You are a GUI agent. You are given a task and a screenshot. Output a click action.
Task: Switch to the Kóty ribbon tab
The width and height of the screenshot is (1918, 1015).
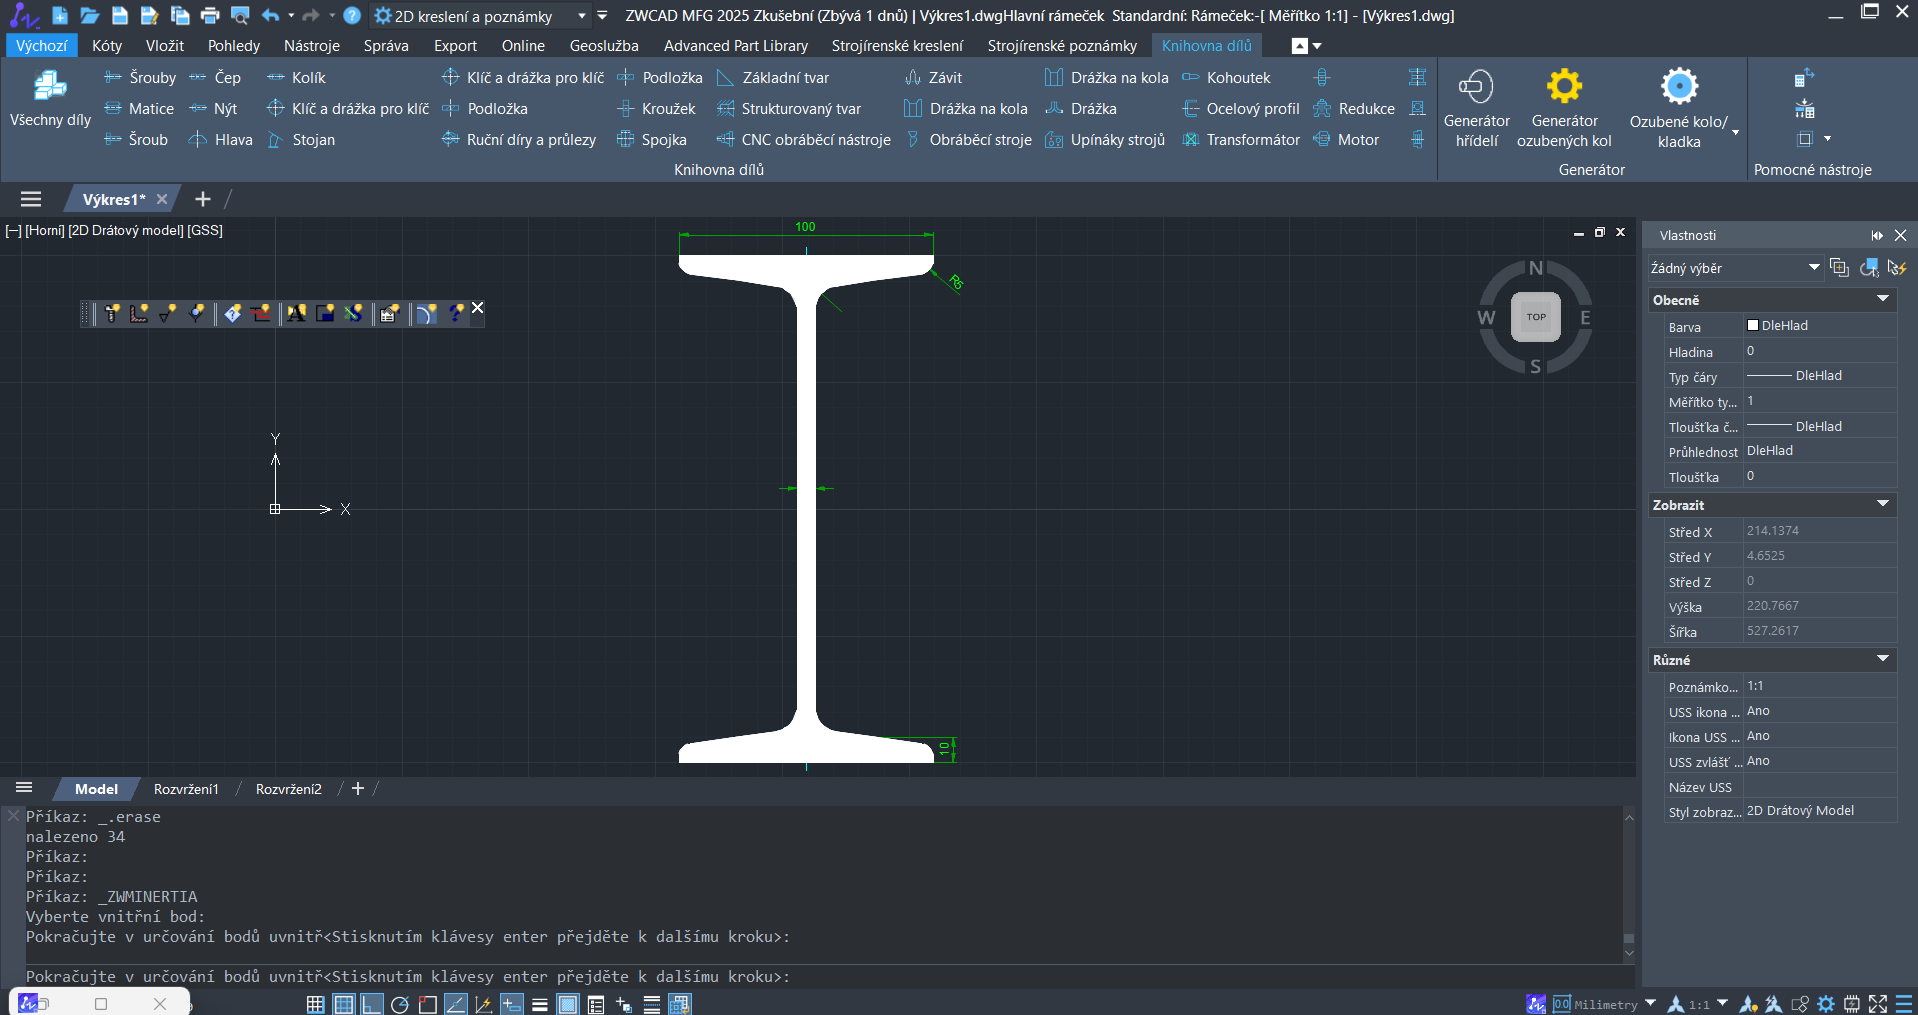click(x=107, y=46)
